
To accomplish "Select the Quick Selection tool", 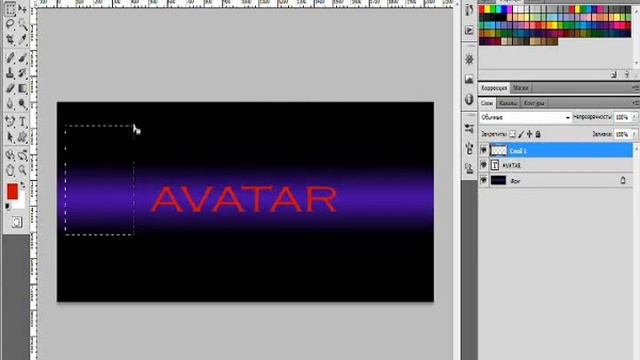I will (23, 25).
